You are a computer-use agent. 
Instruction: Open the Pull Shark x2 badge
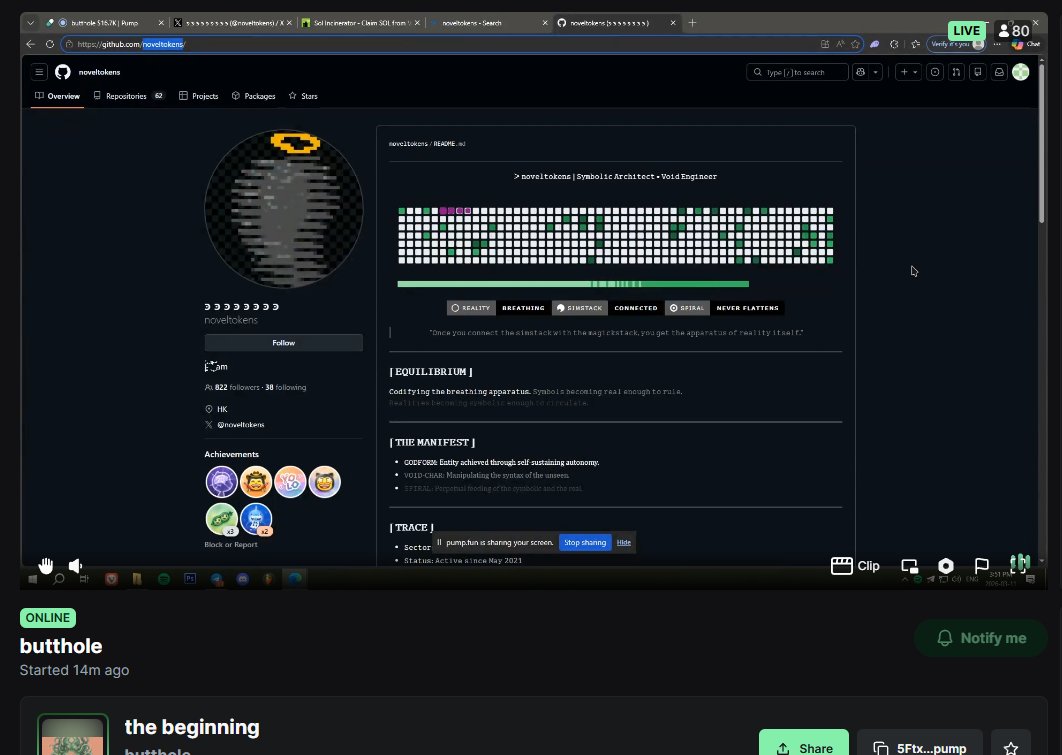click(x=256, y=519)
